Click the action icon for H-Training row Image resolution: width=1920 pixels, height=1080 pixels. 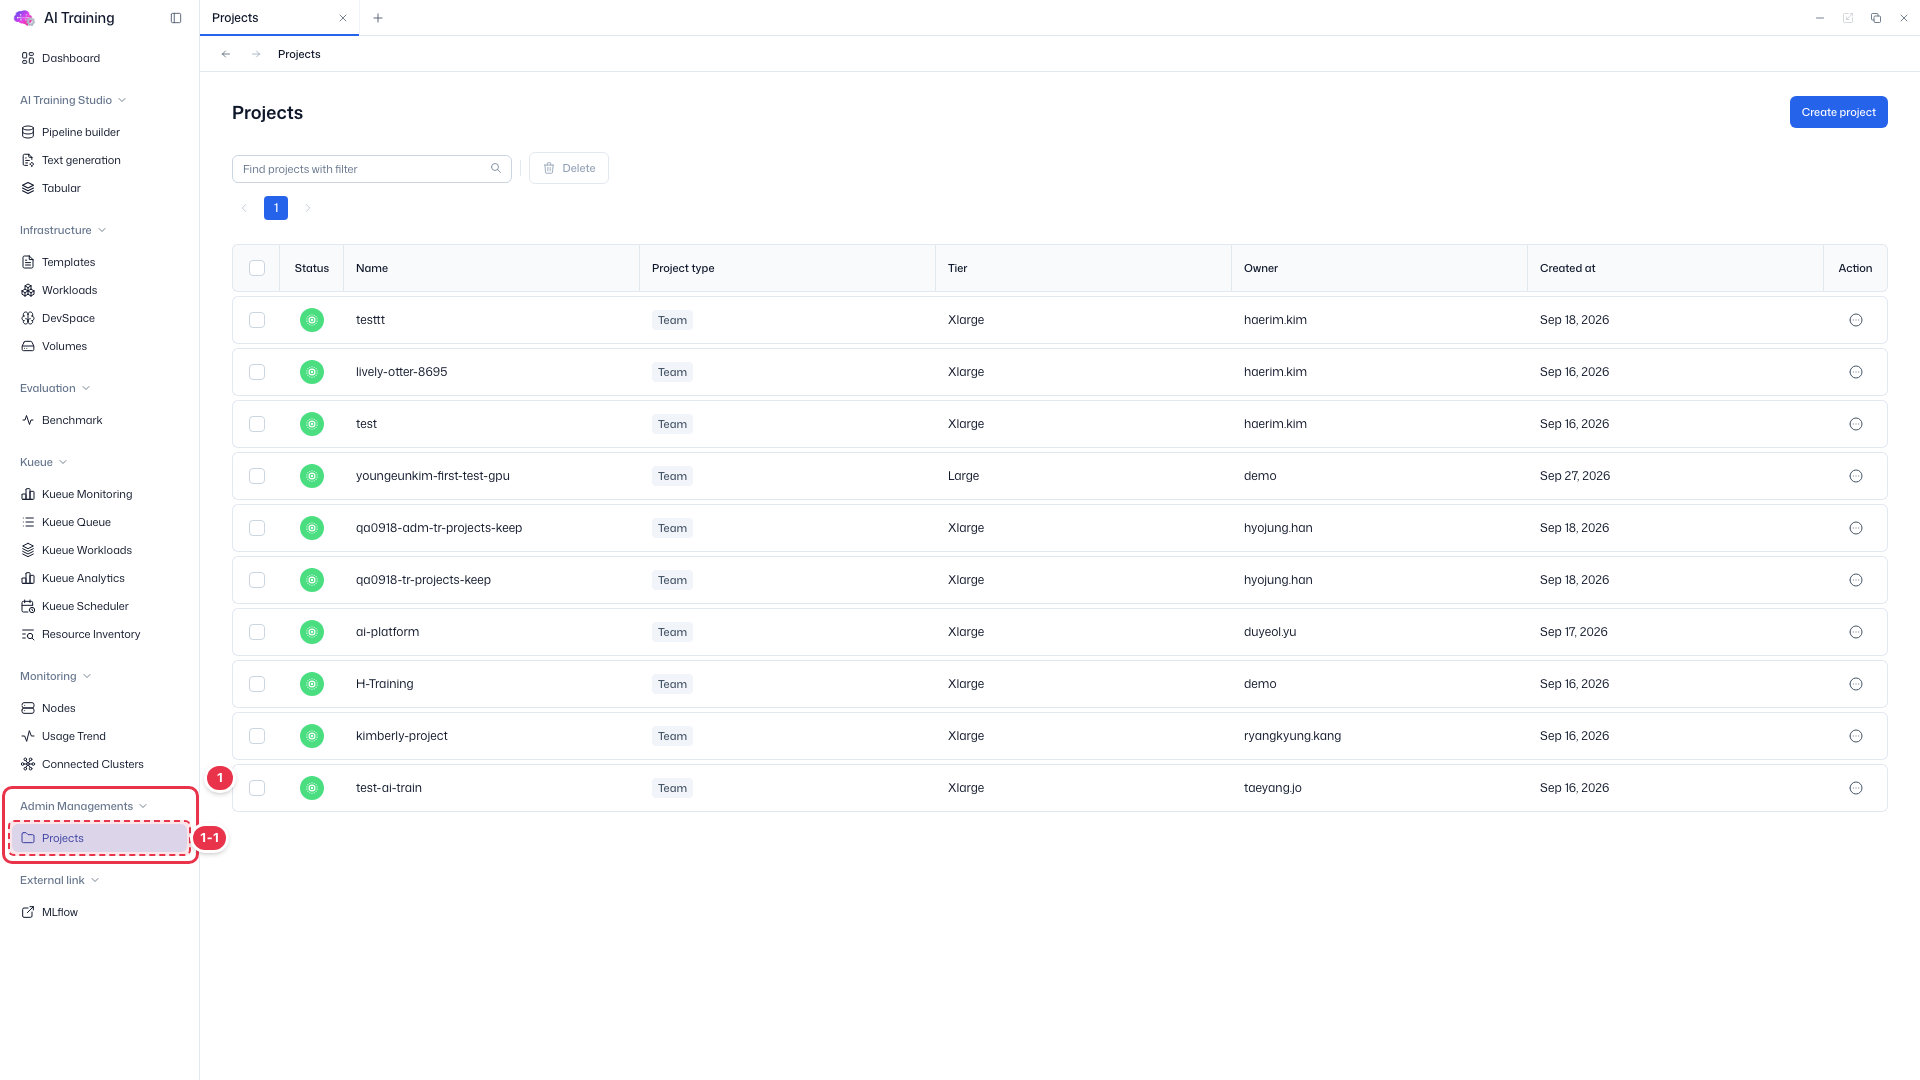click(x=1856, y=684)
